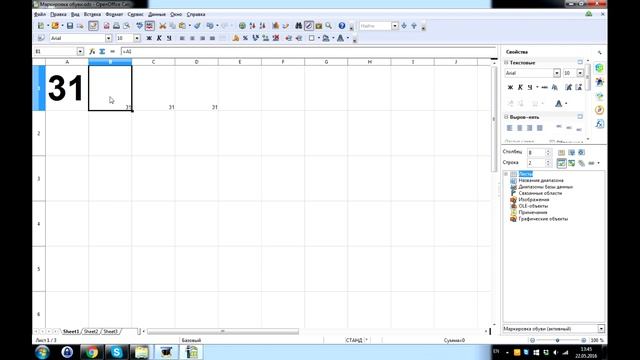This screenshot has width=640, height=360.
Task: Click the find previous up arrow icon
Action: (x=414, y=26)
